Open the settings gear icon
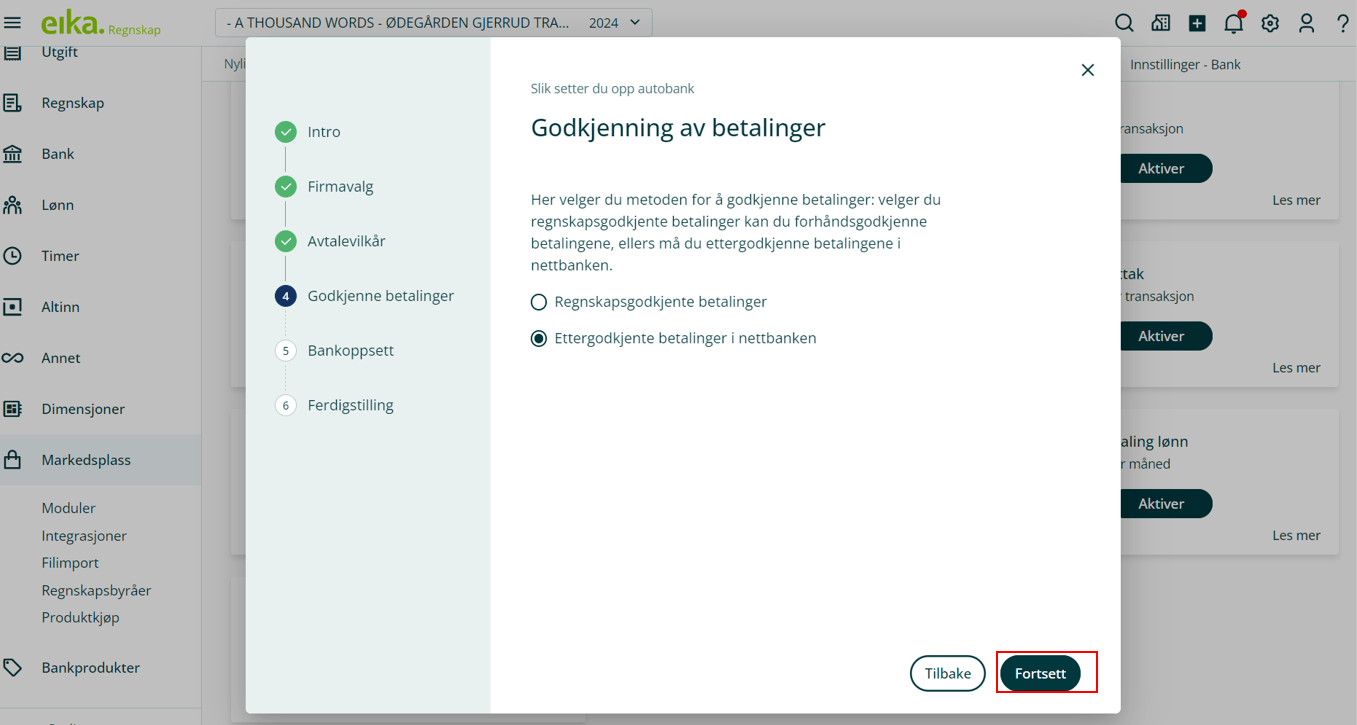The width and height of the screenshot is (1357, 725). pos(1270,23)
